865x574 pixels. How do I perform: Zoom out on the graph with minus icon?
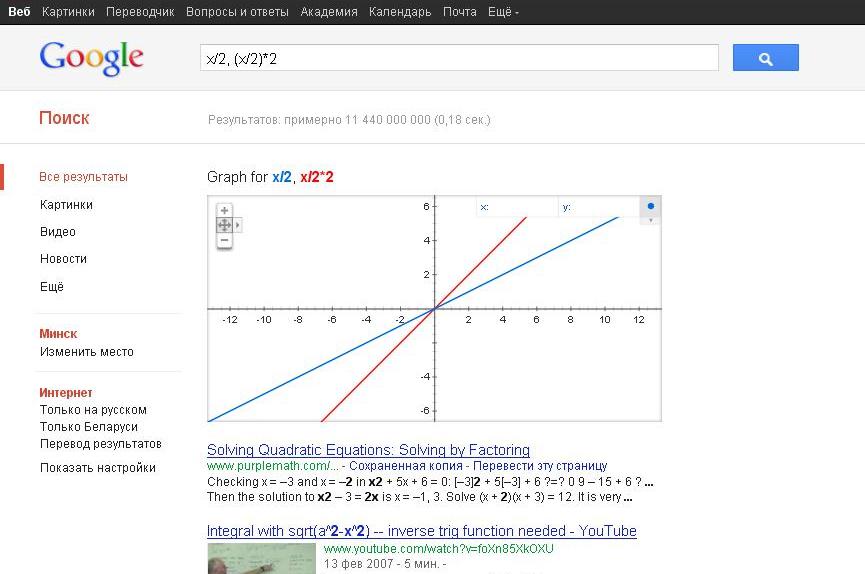[x=224, y=241]
